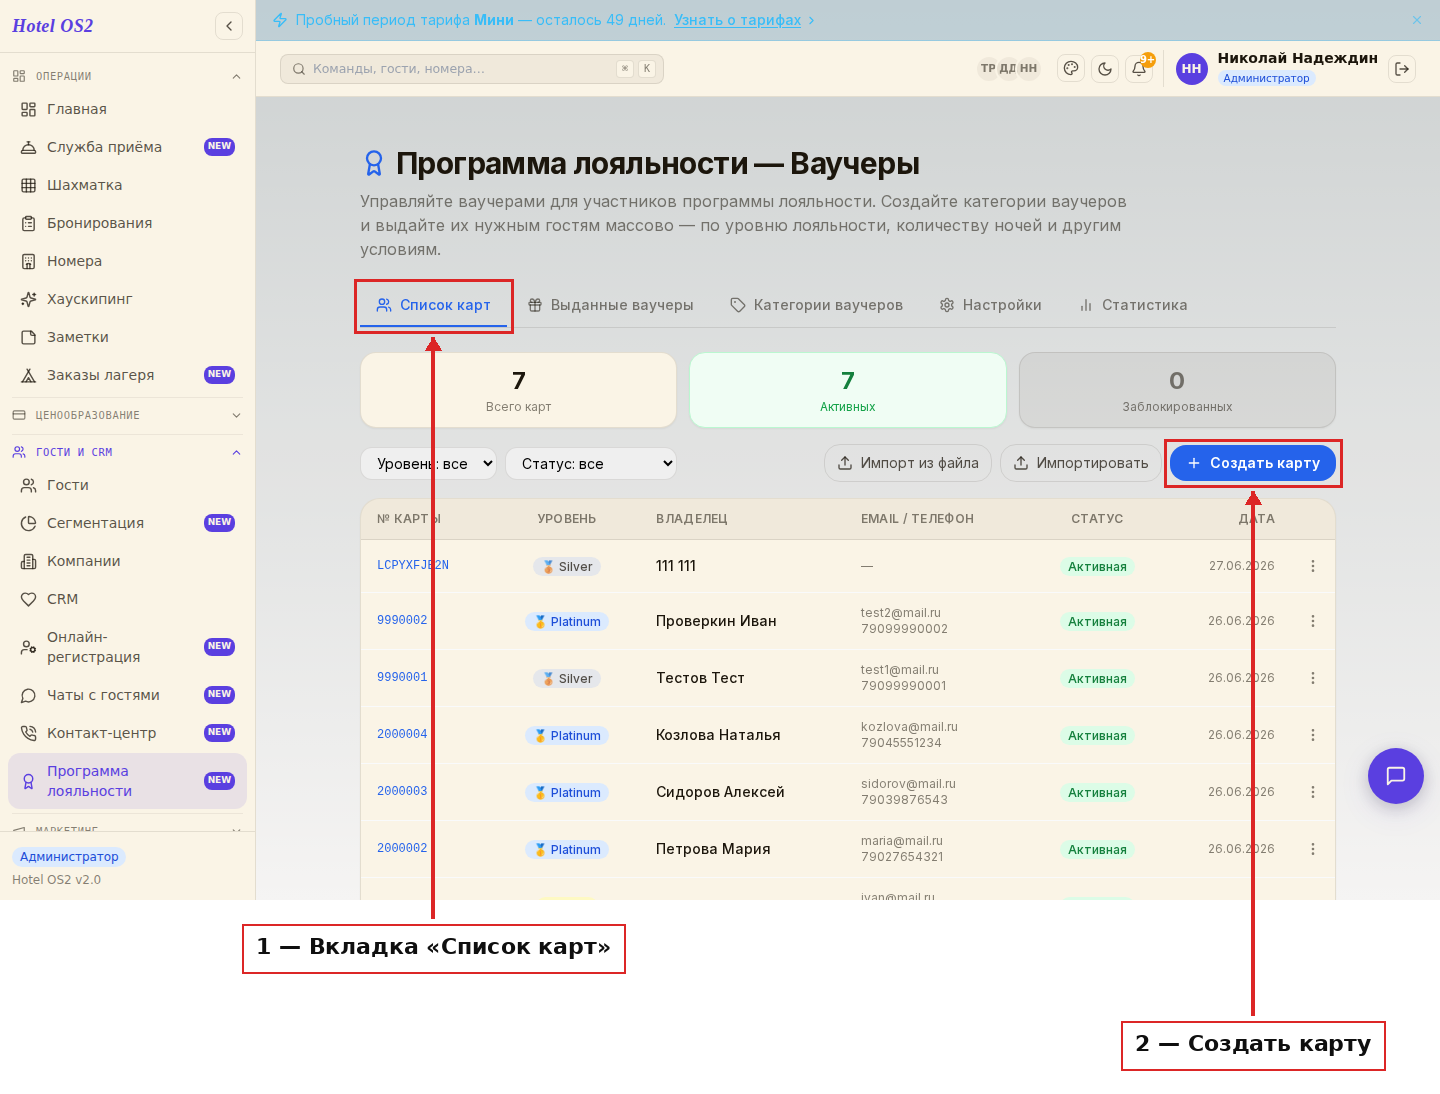Viewport: 1440px width, 1094px height.
Task: Click the Всего карт summary card
Action: pos(518,390)
